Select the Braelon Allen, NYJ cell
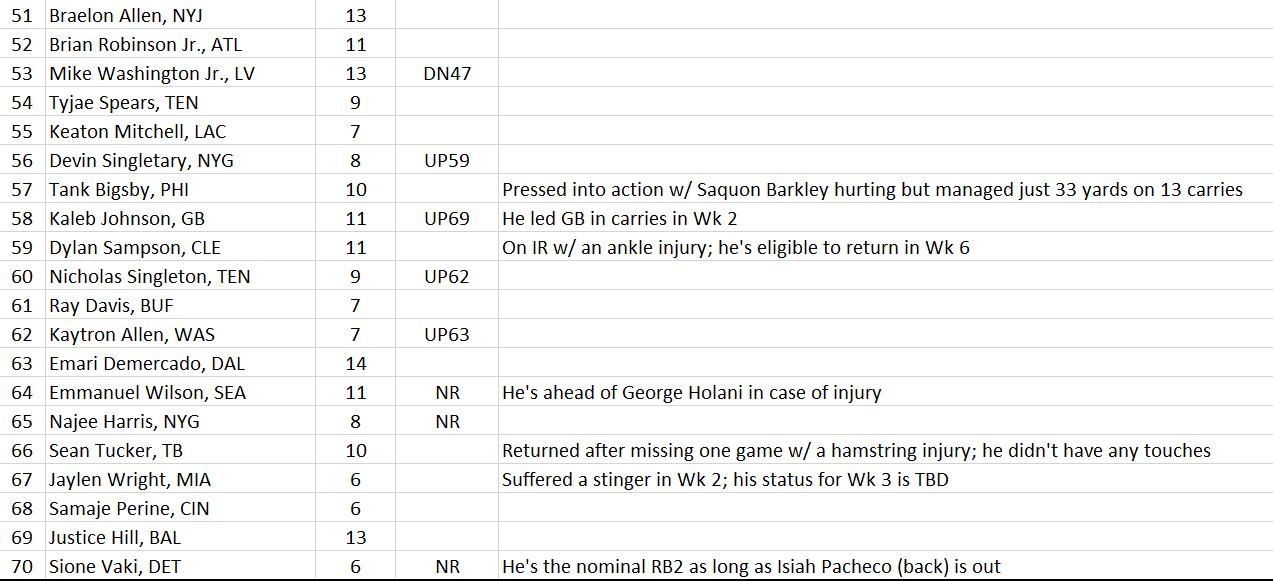Viewport: 1273px width, 581px height. tap(179, 15)
